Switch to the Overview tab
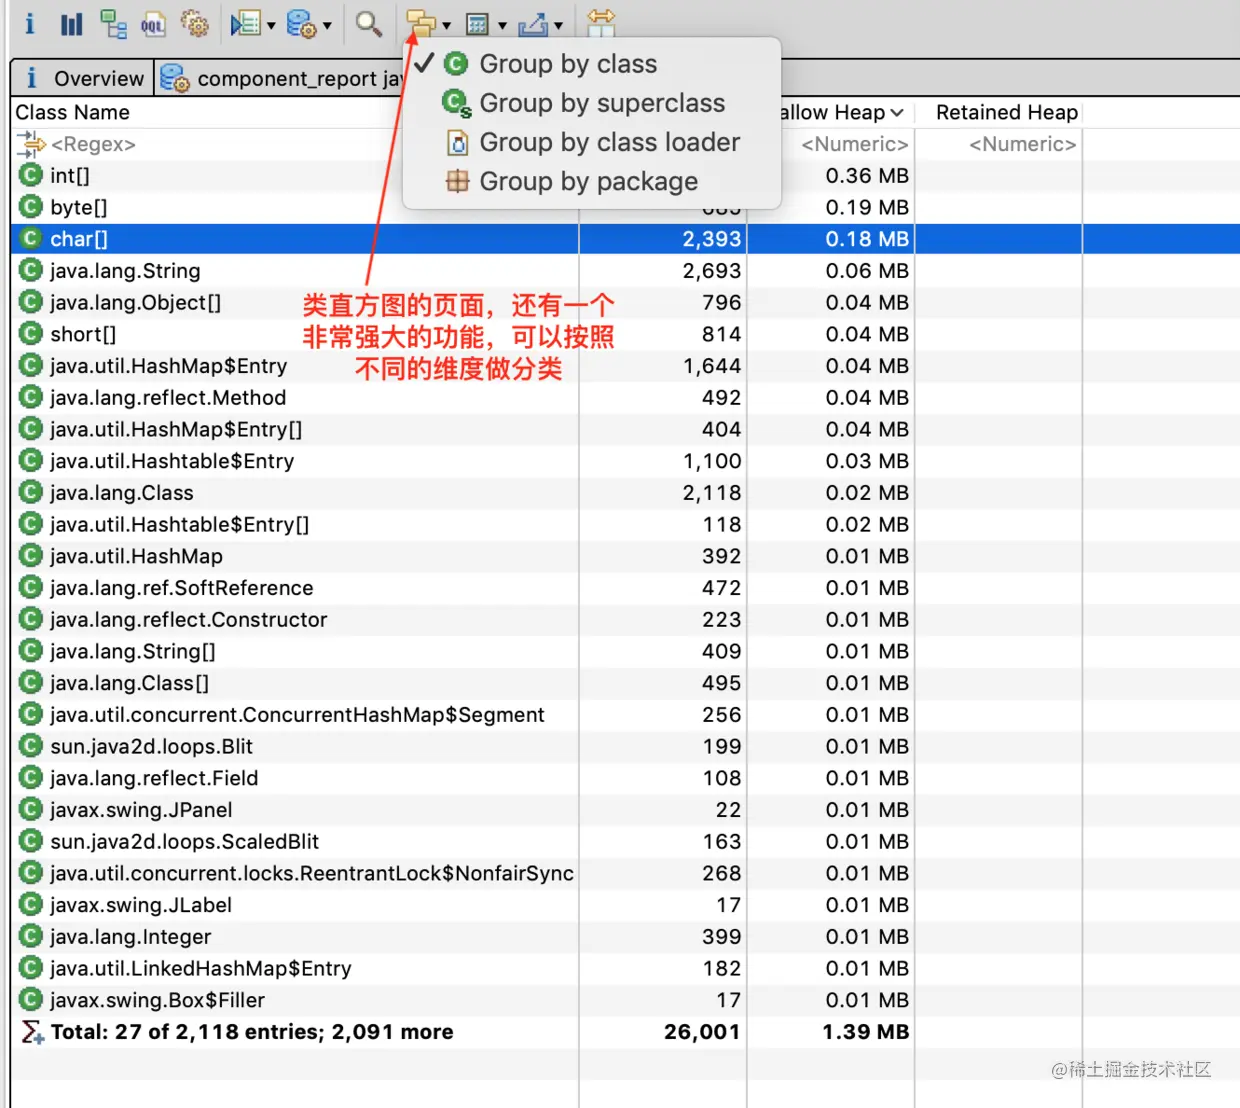This screenshot has height=1108, width=1240. [x=82, y=78]
